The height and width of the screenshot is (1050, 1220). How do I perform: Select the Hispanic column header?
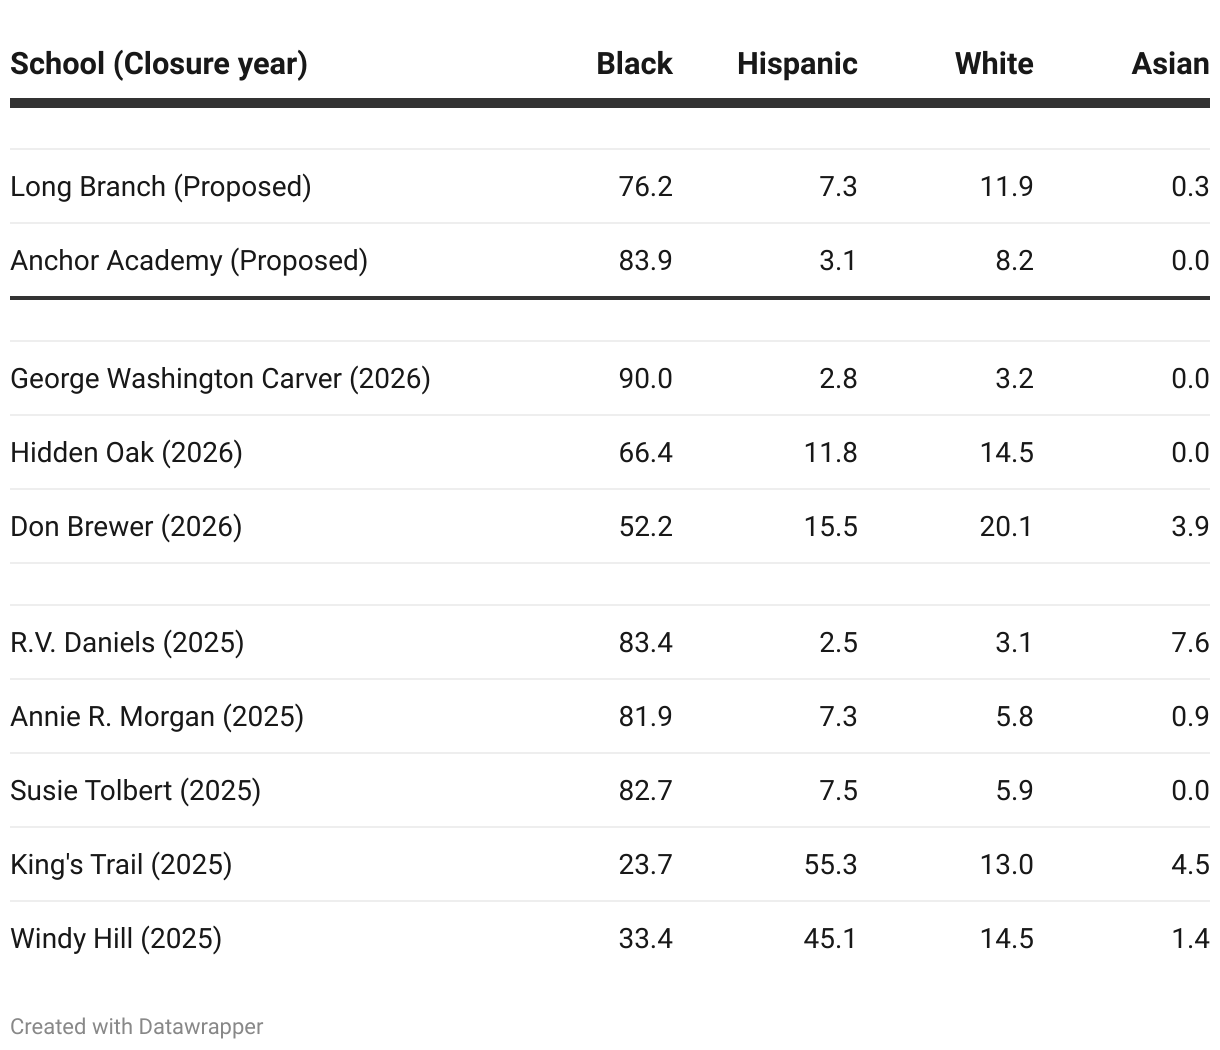(x=797, y=64)
